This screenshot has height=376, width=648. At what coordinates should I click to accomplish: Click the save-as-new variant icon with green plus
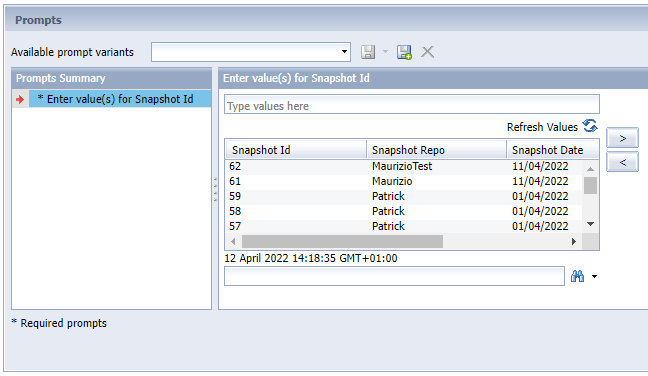click(x=404, y=52)
